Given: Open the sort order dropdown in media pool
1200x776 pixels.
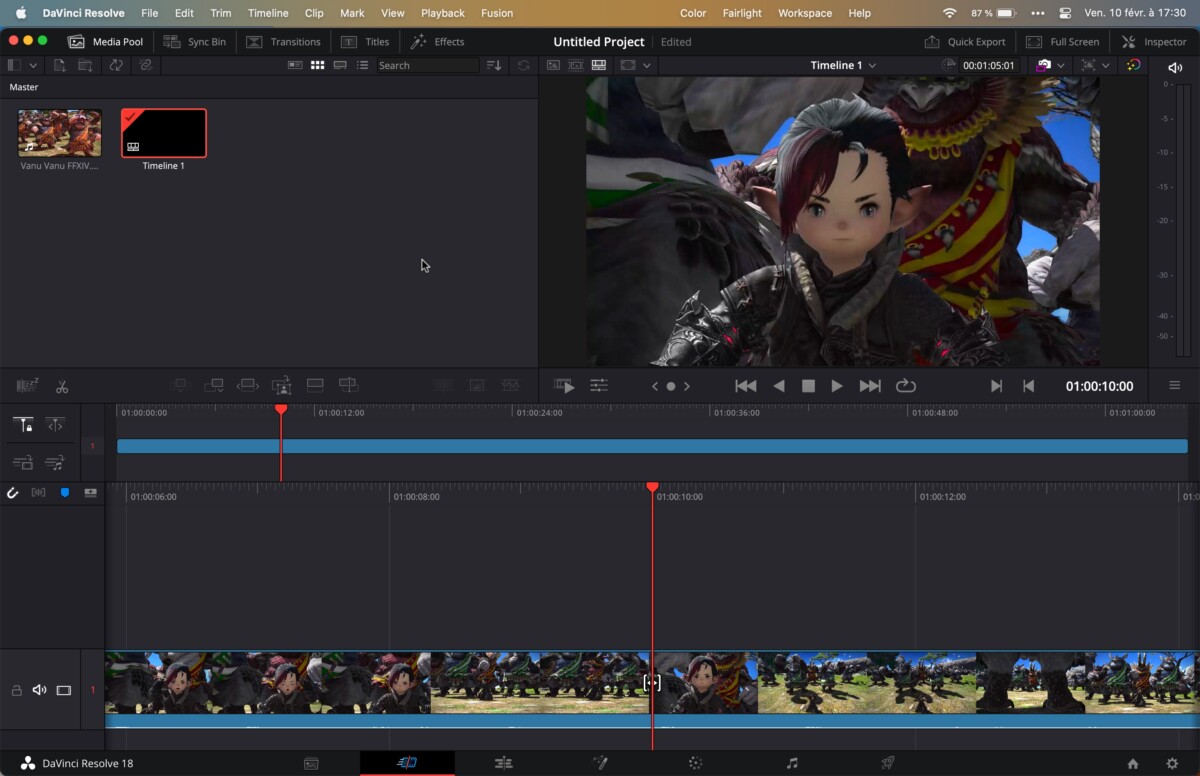Looking at the screenshot, I should [494, 65].
